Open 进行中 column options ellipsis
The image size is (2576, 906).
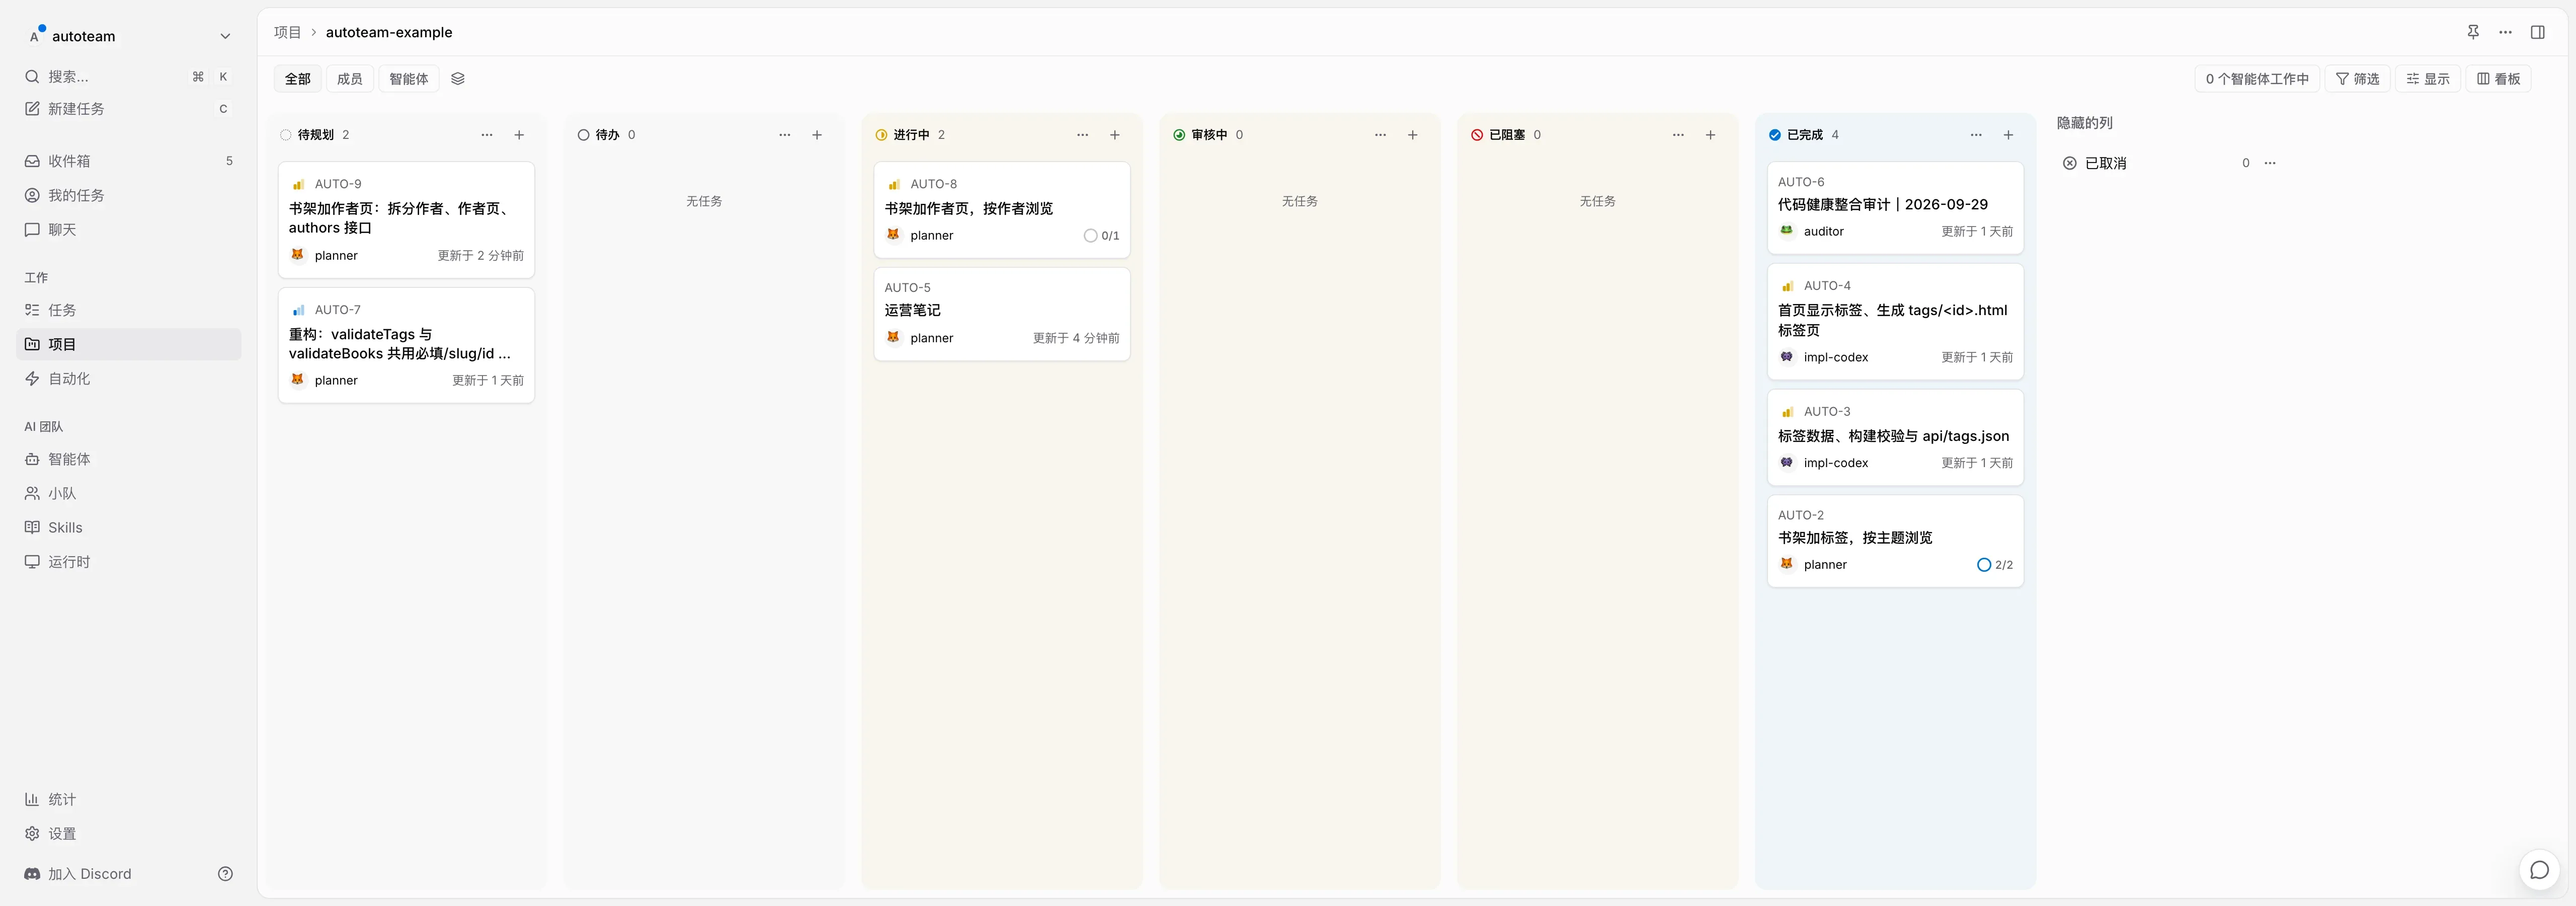click(1082, 135)
